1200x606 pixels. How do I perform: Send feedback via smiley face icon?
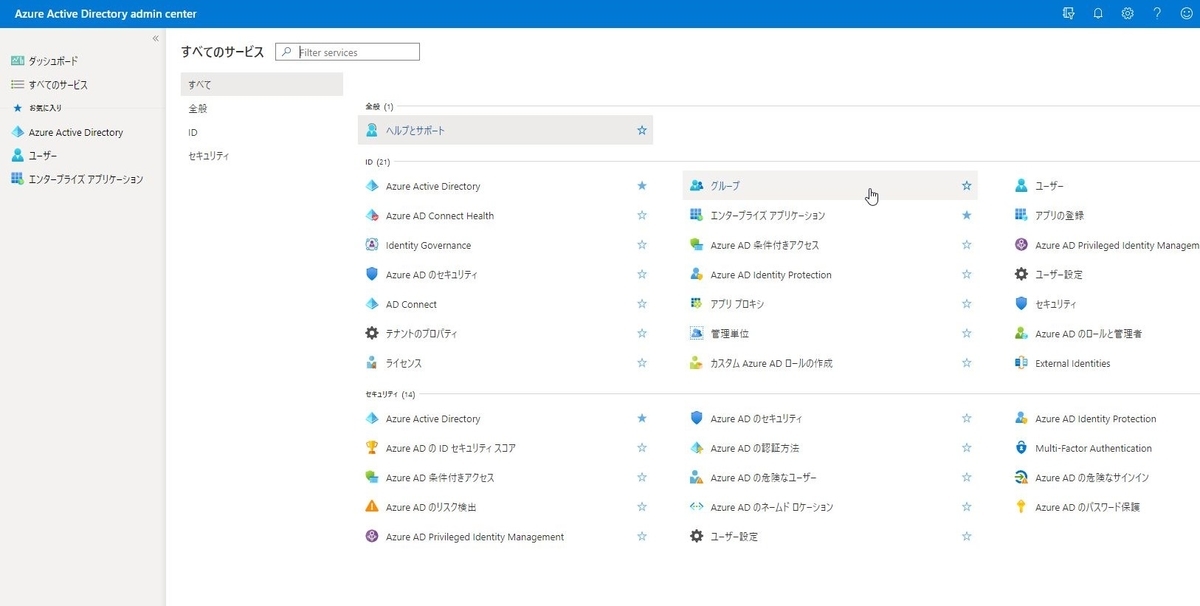pyautogui.click(x=1186, y=14)
